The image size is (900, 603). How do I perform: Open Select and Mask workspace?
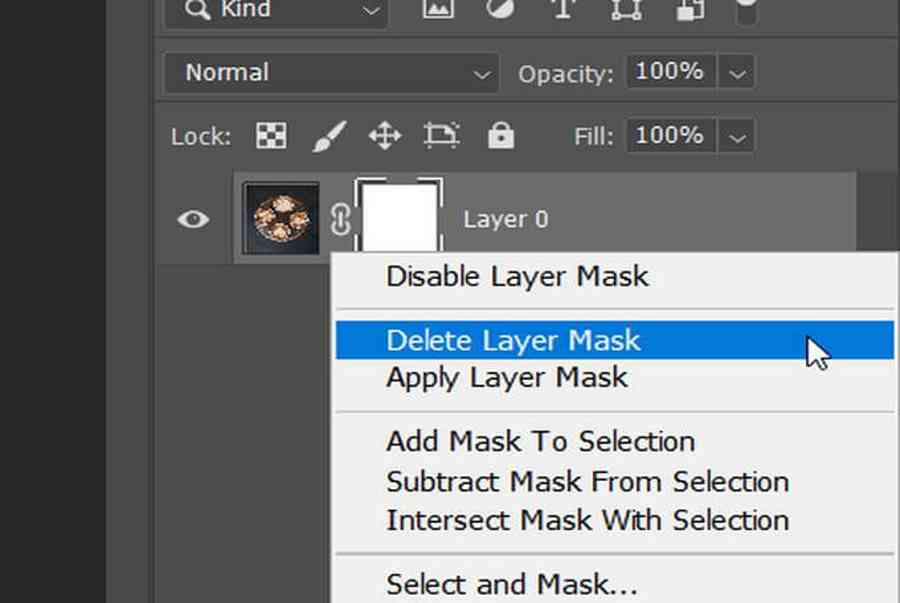(x=511, y=583)
